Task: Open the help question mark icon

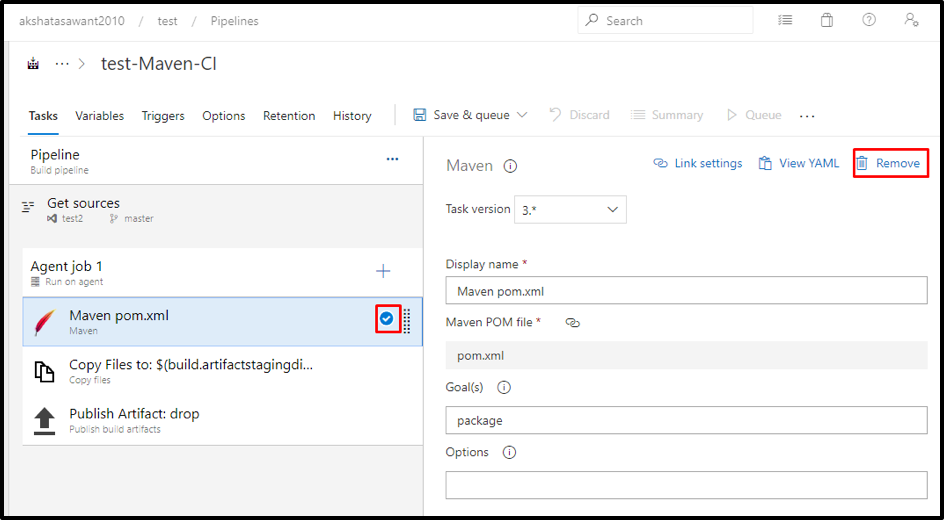Action: (x=869, y=20)
